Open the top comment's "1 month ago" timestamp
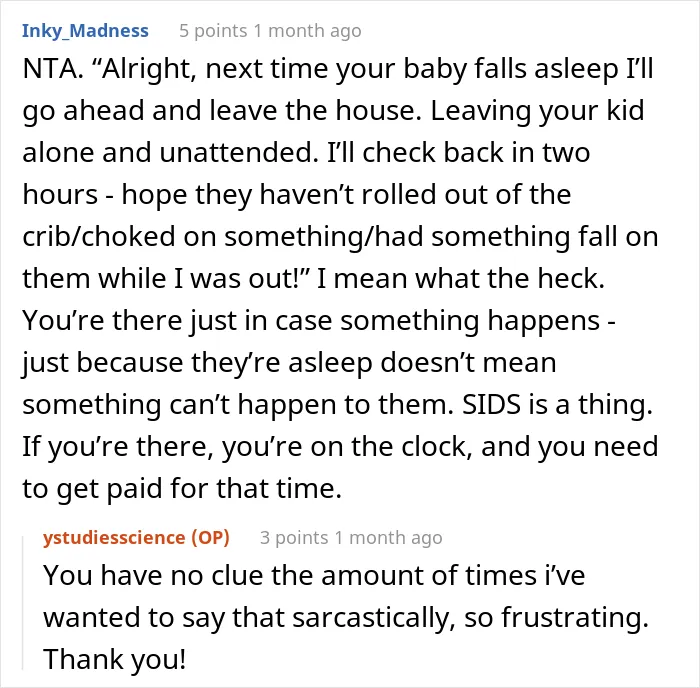 [x=308, y=31]
